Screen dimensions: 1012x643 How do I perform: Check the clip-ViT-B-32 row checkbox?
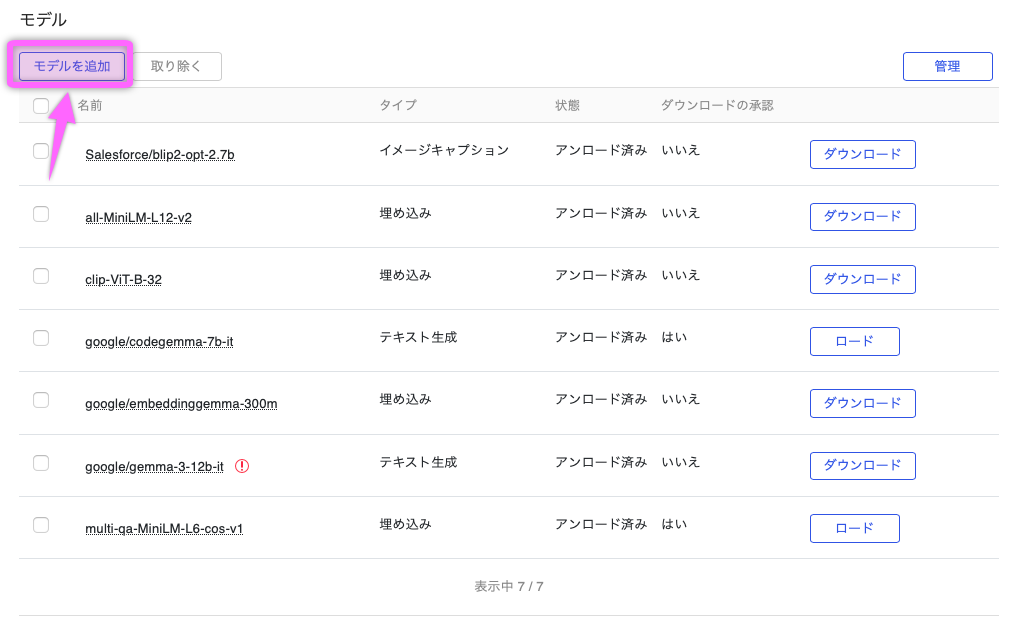(41, 276)
